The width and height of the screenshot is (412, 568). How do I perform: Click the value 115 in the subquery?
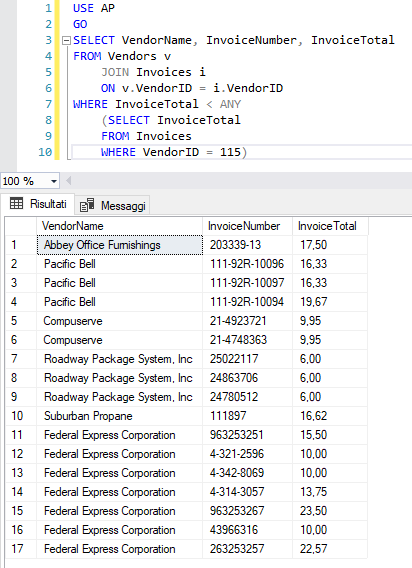(x=230, y=152)
